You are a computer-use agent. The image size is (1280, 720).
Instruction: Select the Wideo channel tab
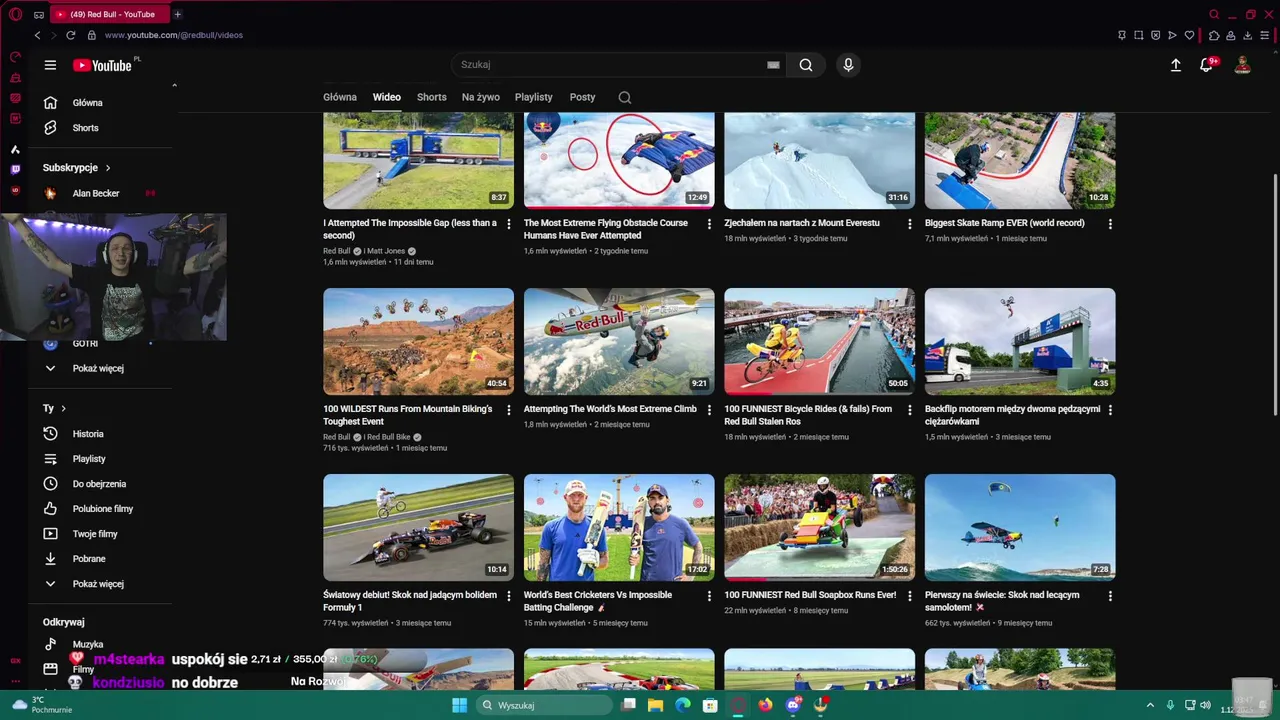coord(387,97)
